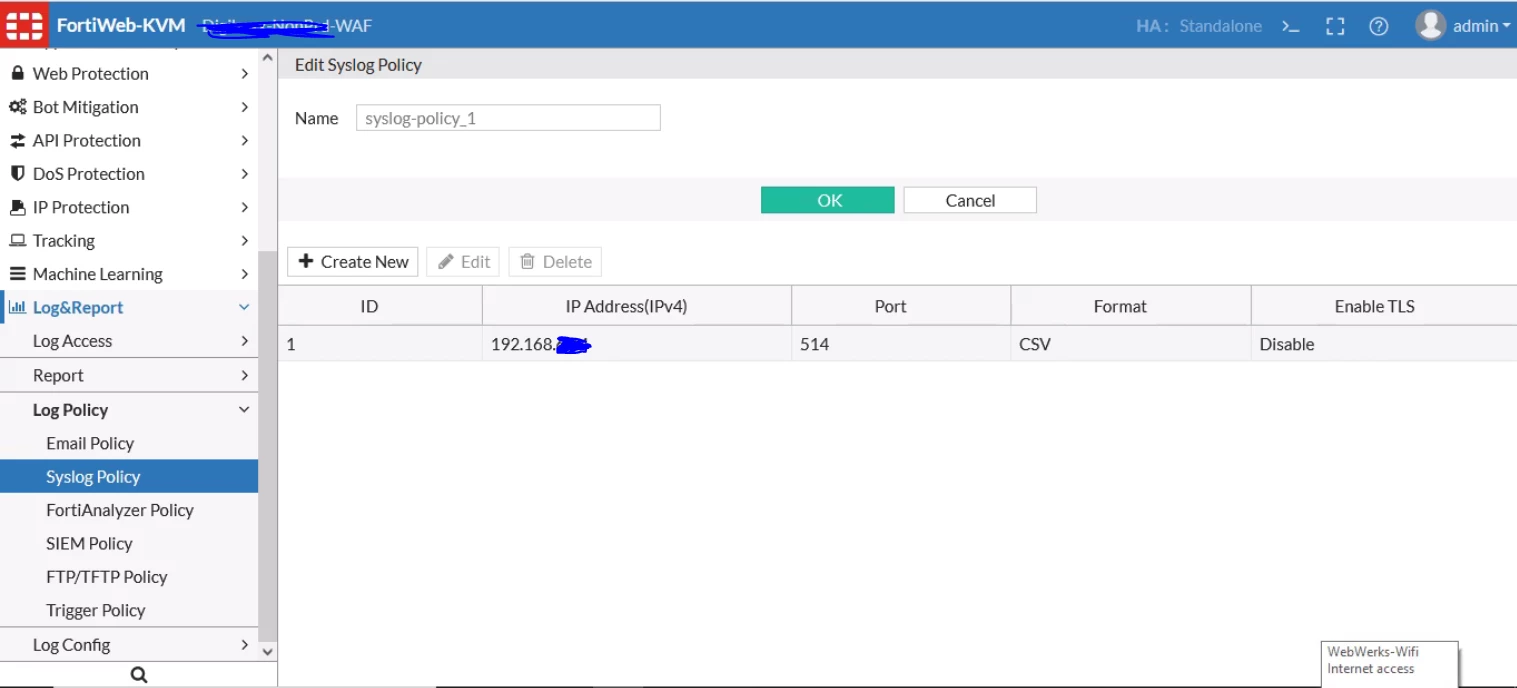1517x688 pixels.
Task: Open the Log&Report chart icon
Action: [17, 306]
